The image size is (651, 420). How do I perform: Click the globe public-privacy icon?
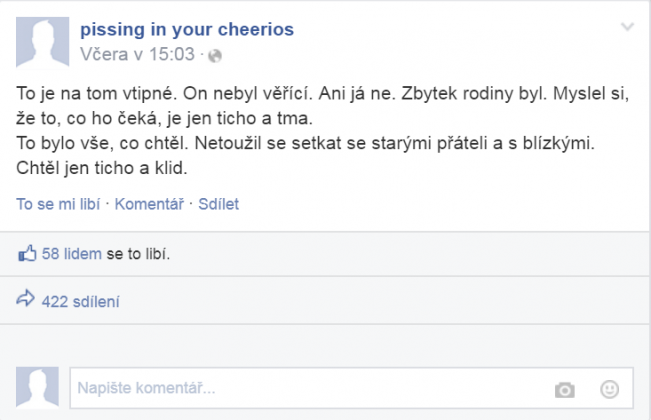coord(215,54)
